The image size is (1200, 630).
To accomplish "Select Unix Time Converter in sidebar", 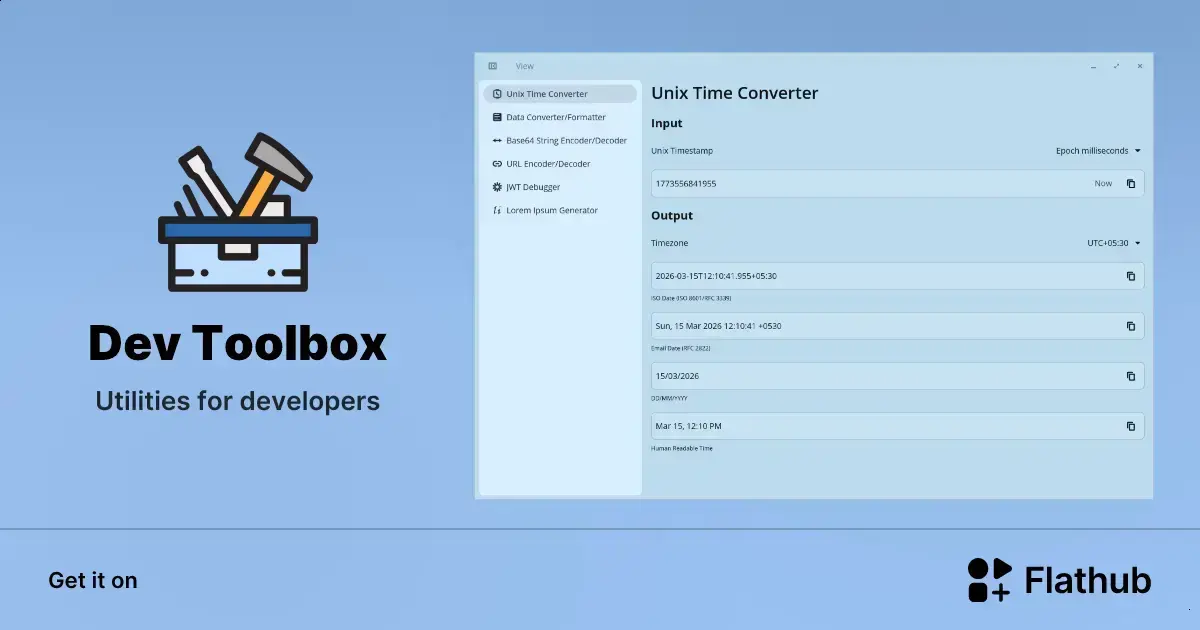I will point(560,94).
